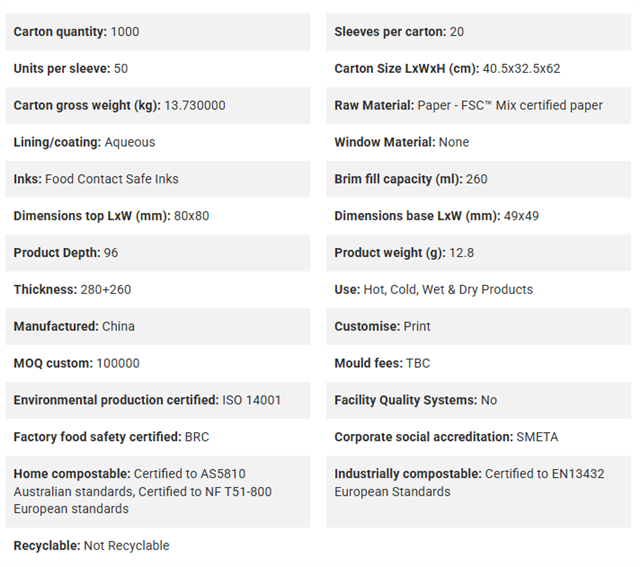Click the Inks Food Contact Safe row

[x=158, y=179]
